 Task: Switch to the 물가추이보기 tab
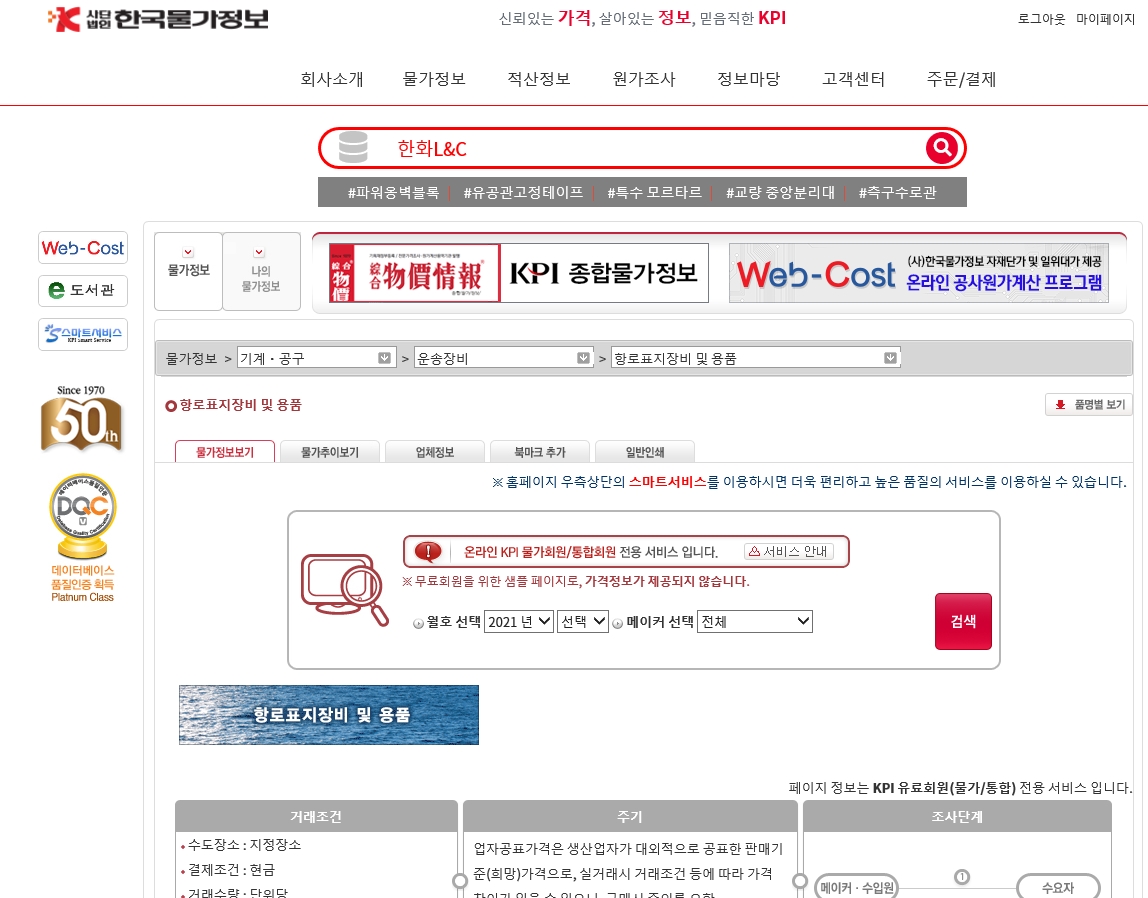(x=330, y=452)
